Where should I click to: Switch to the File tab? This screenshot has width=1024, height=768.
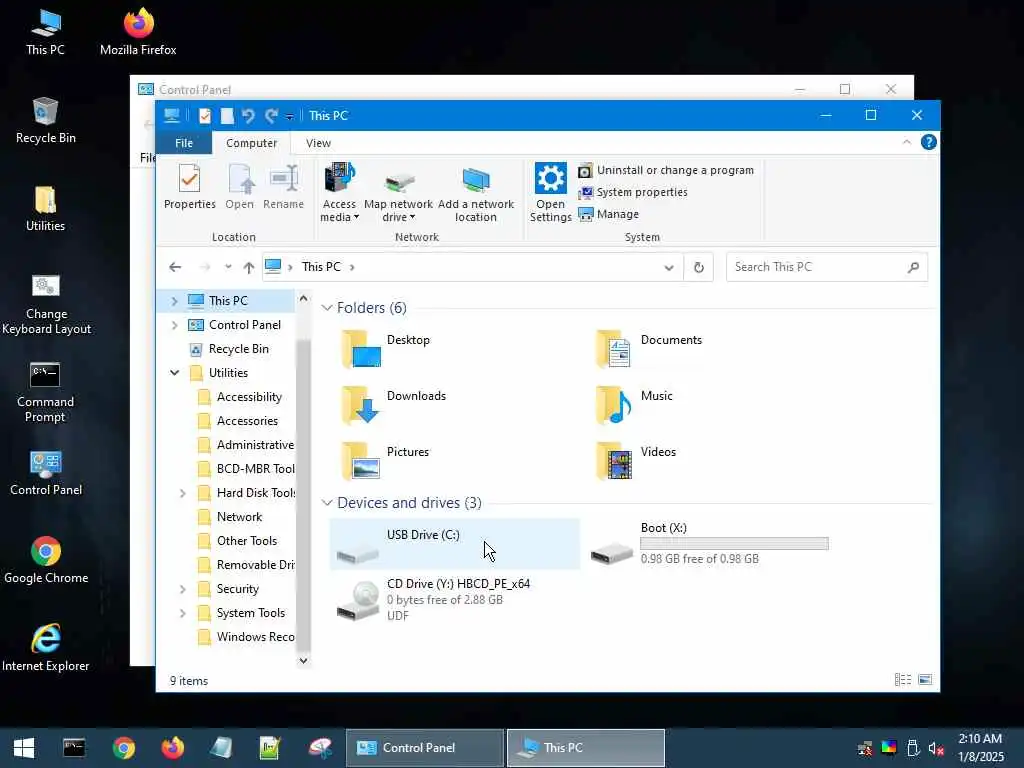[x=184, y=142]
